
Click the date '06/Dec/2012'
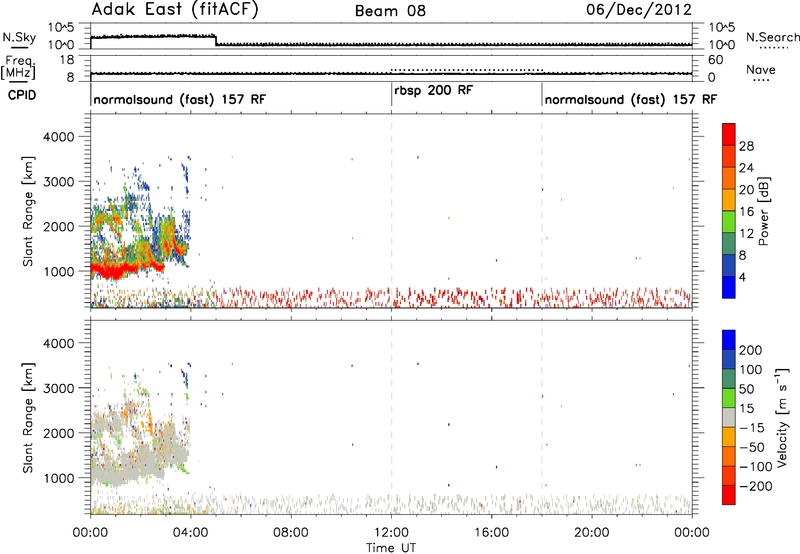pos(639,10)
